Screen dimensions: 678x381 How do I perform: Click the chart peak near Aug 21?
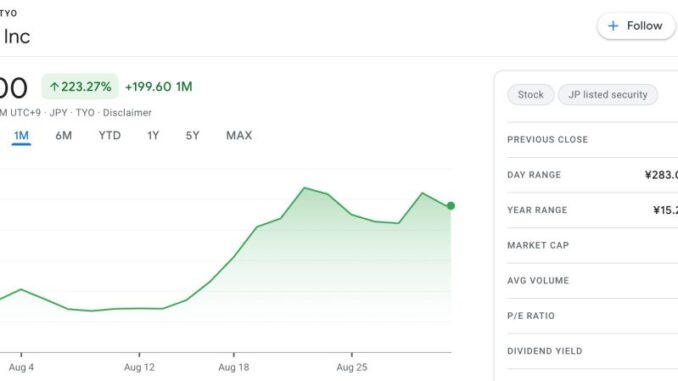[x=304, y=188]
